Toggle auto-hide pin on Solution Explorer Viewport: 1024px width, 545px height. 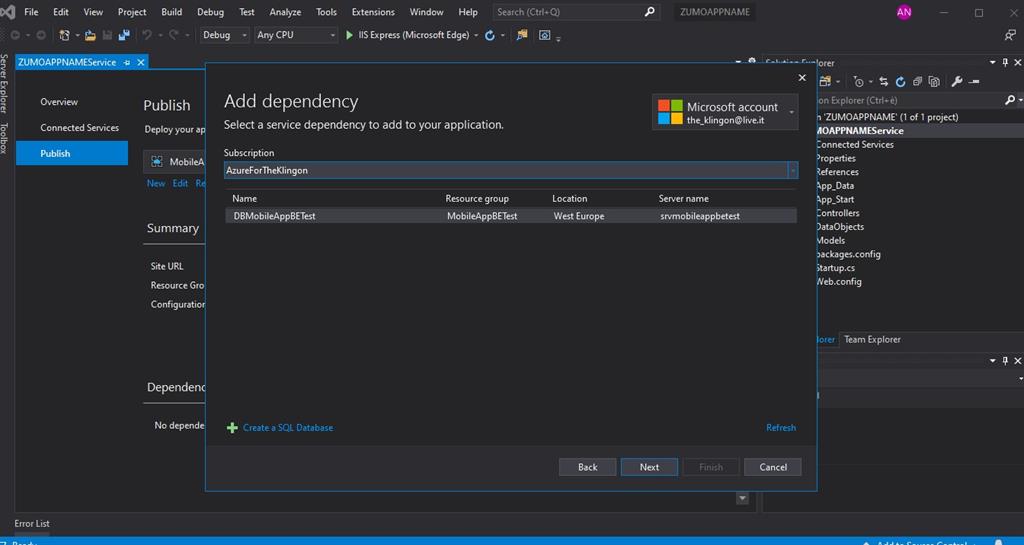coord(1005,62)
